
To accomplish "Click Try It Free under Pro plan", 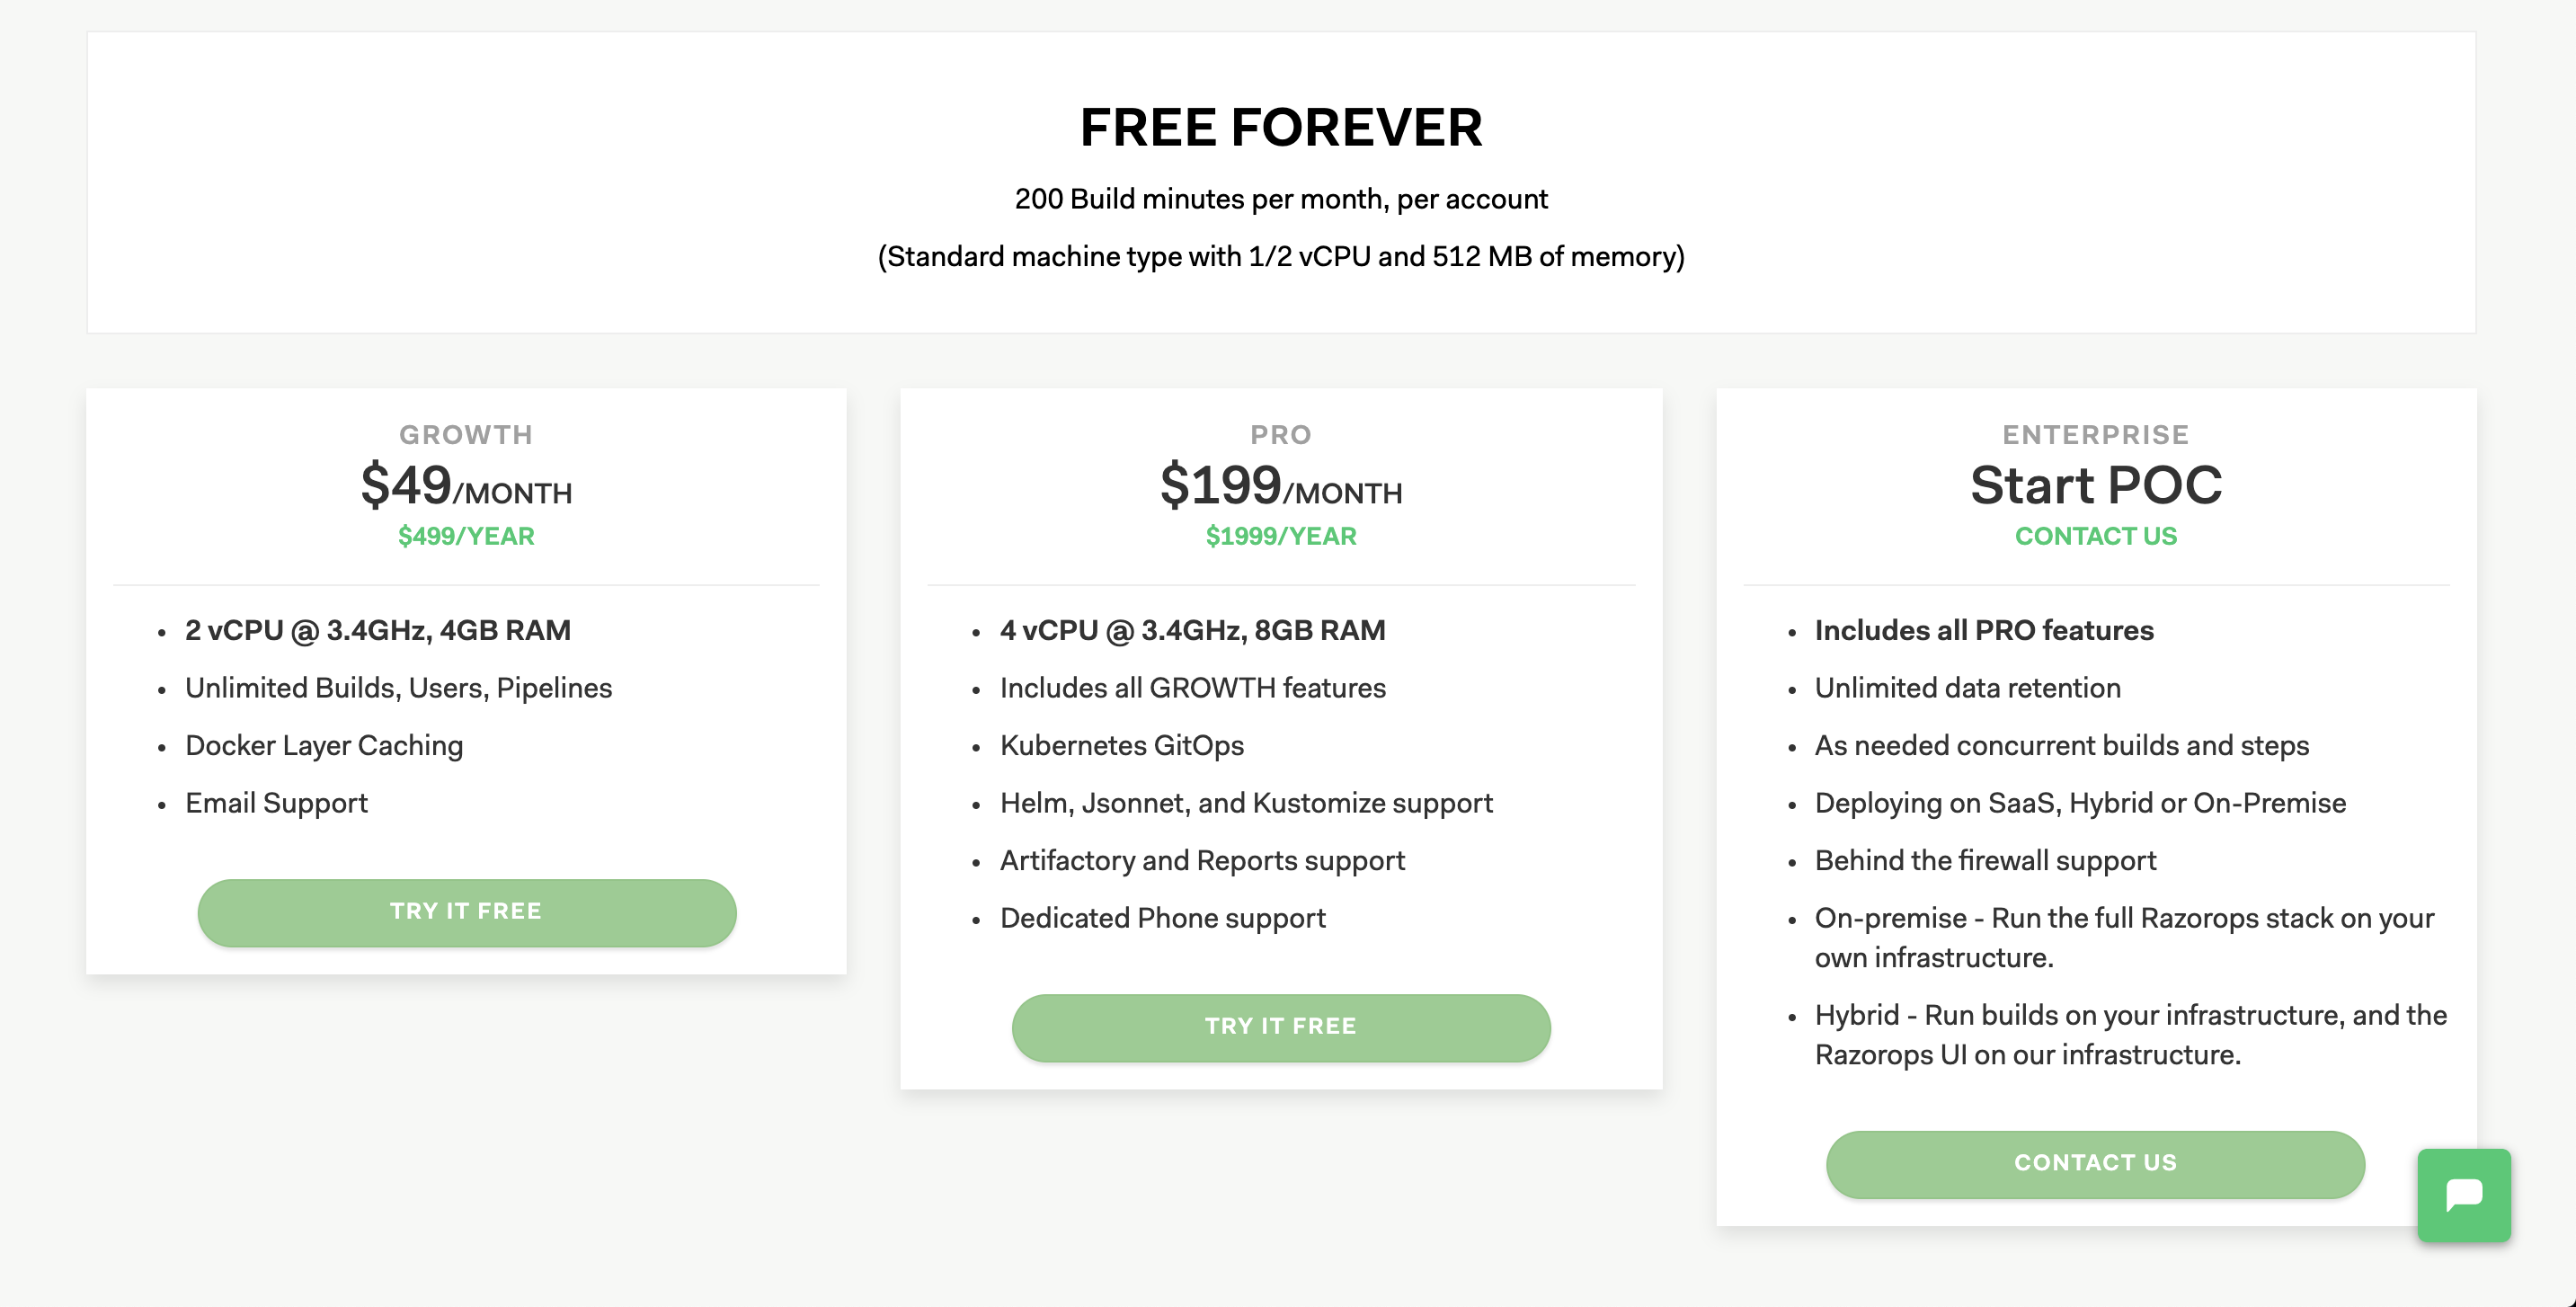I will pos(1280,1027).
